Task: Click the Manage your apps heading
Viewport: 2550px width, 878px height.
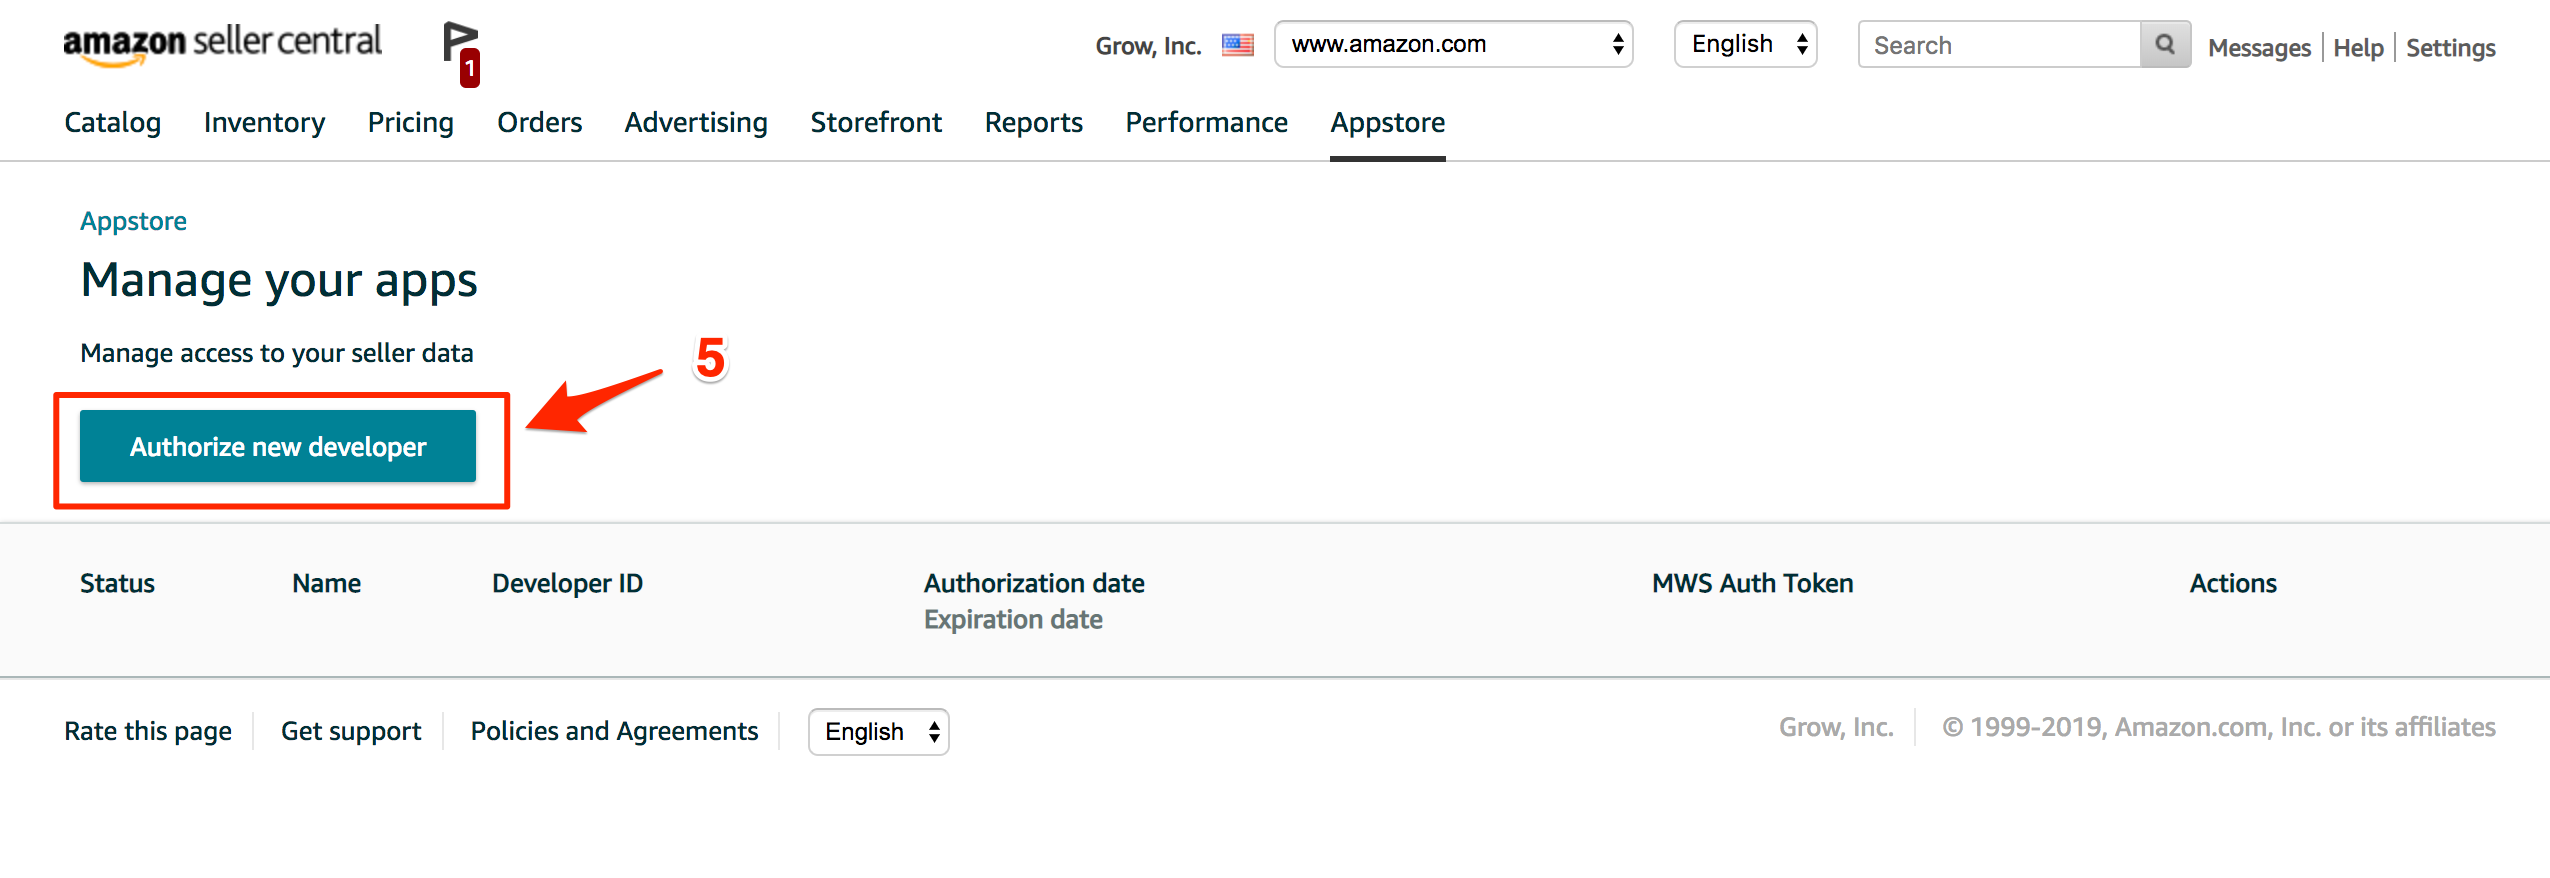Action: coord(279,281)
